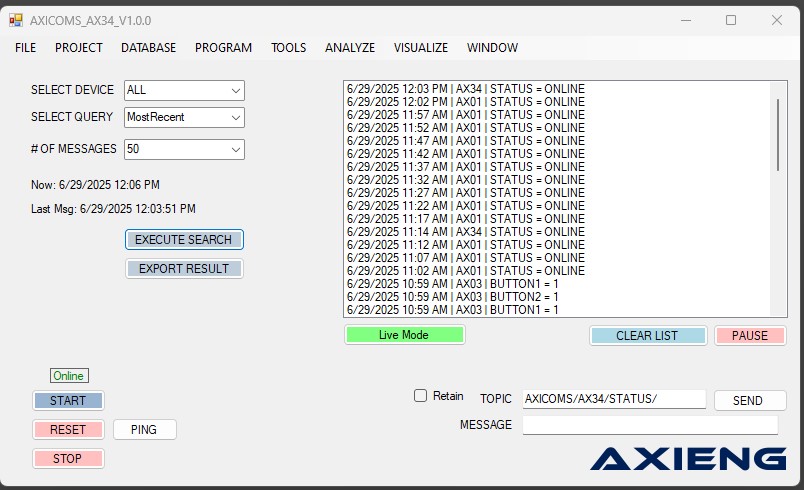Select the 11:07 AM AX01 STATUS entry
Screen dimensions: 804x490
[x=558, y=258]
